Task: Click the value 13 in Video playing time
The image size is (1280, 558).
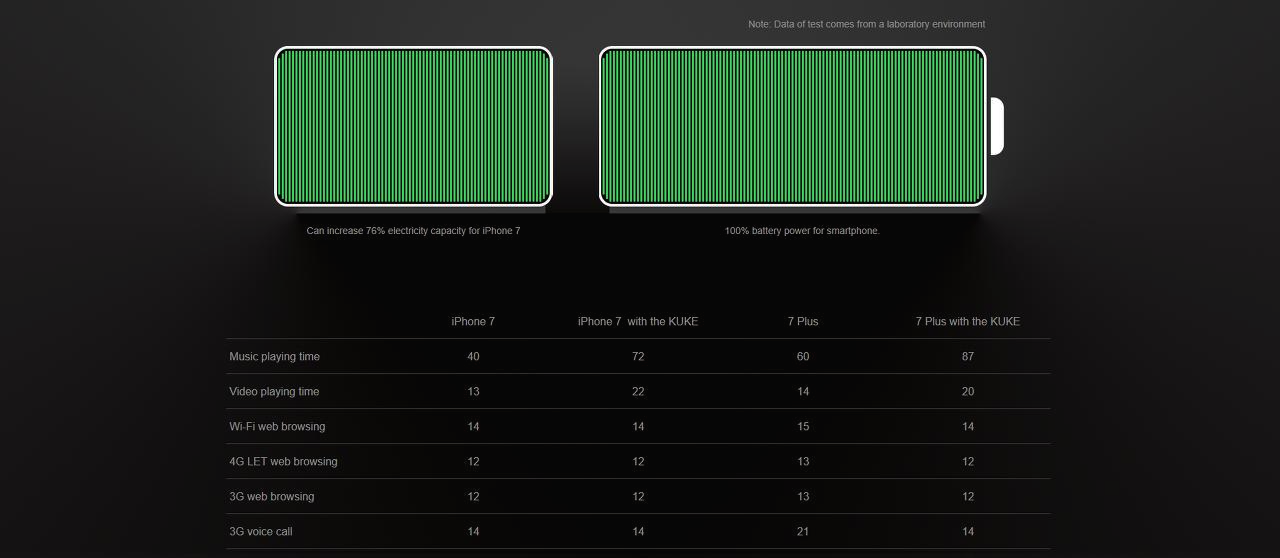Action: [x=473, y=391]
